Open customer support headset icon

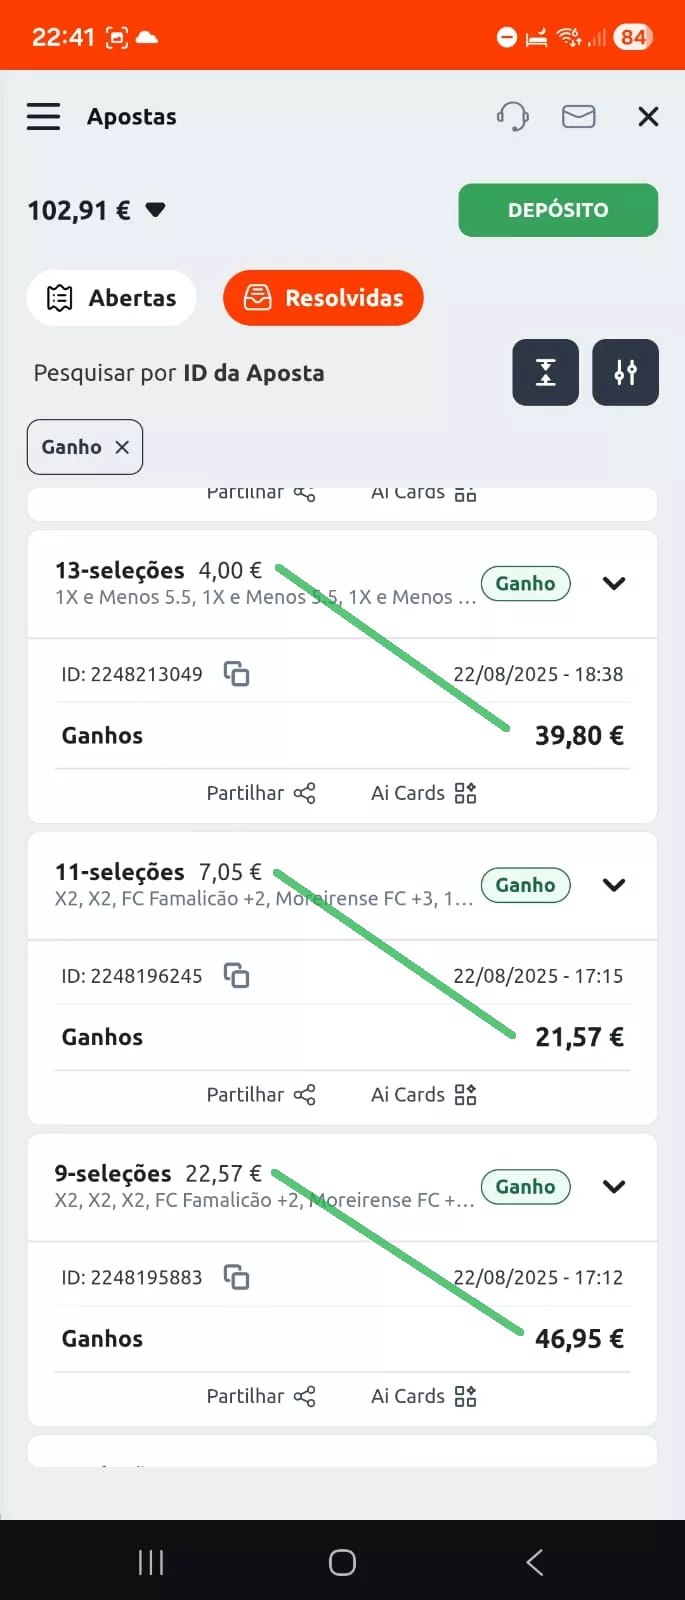(x=512, y=117)
